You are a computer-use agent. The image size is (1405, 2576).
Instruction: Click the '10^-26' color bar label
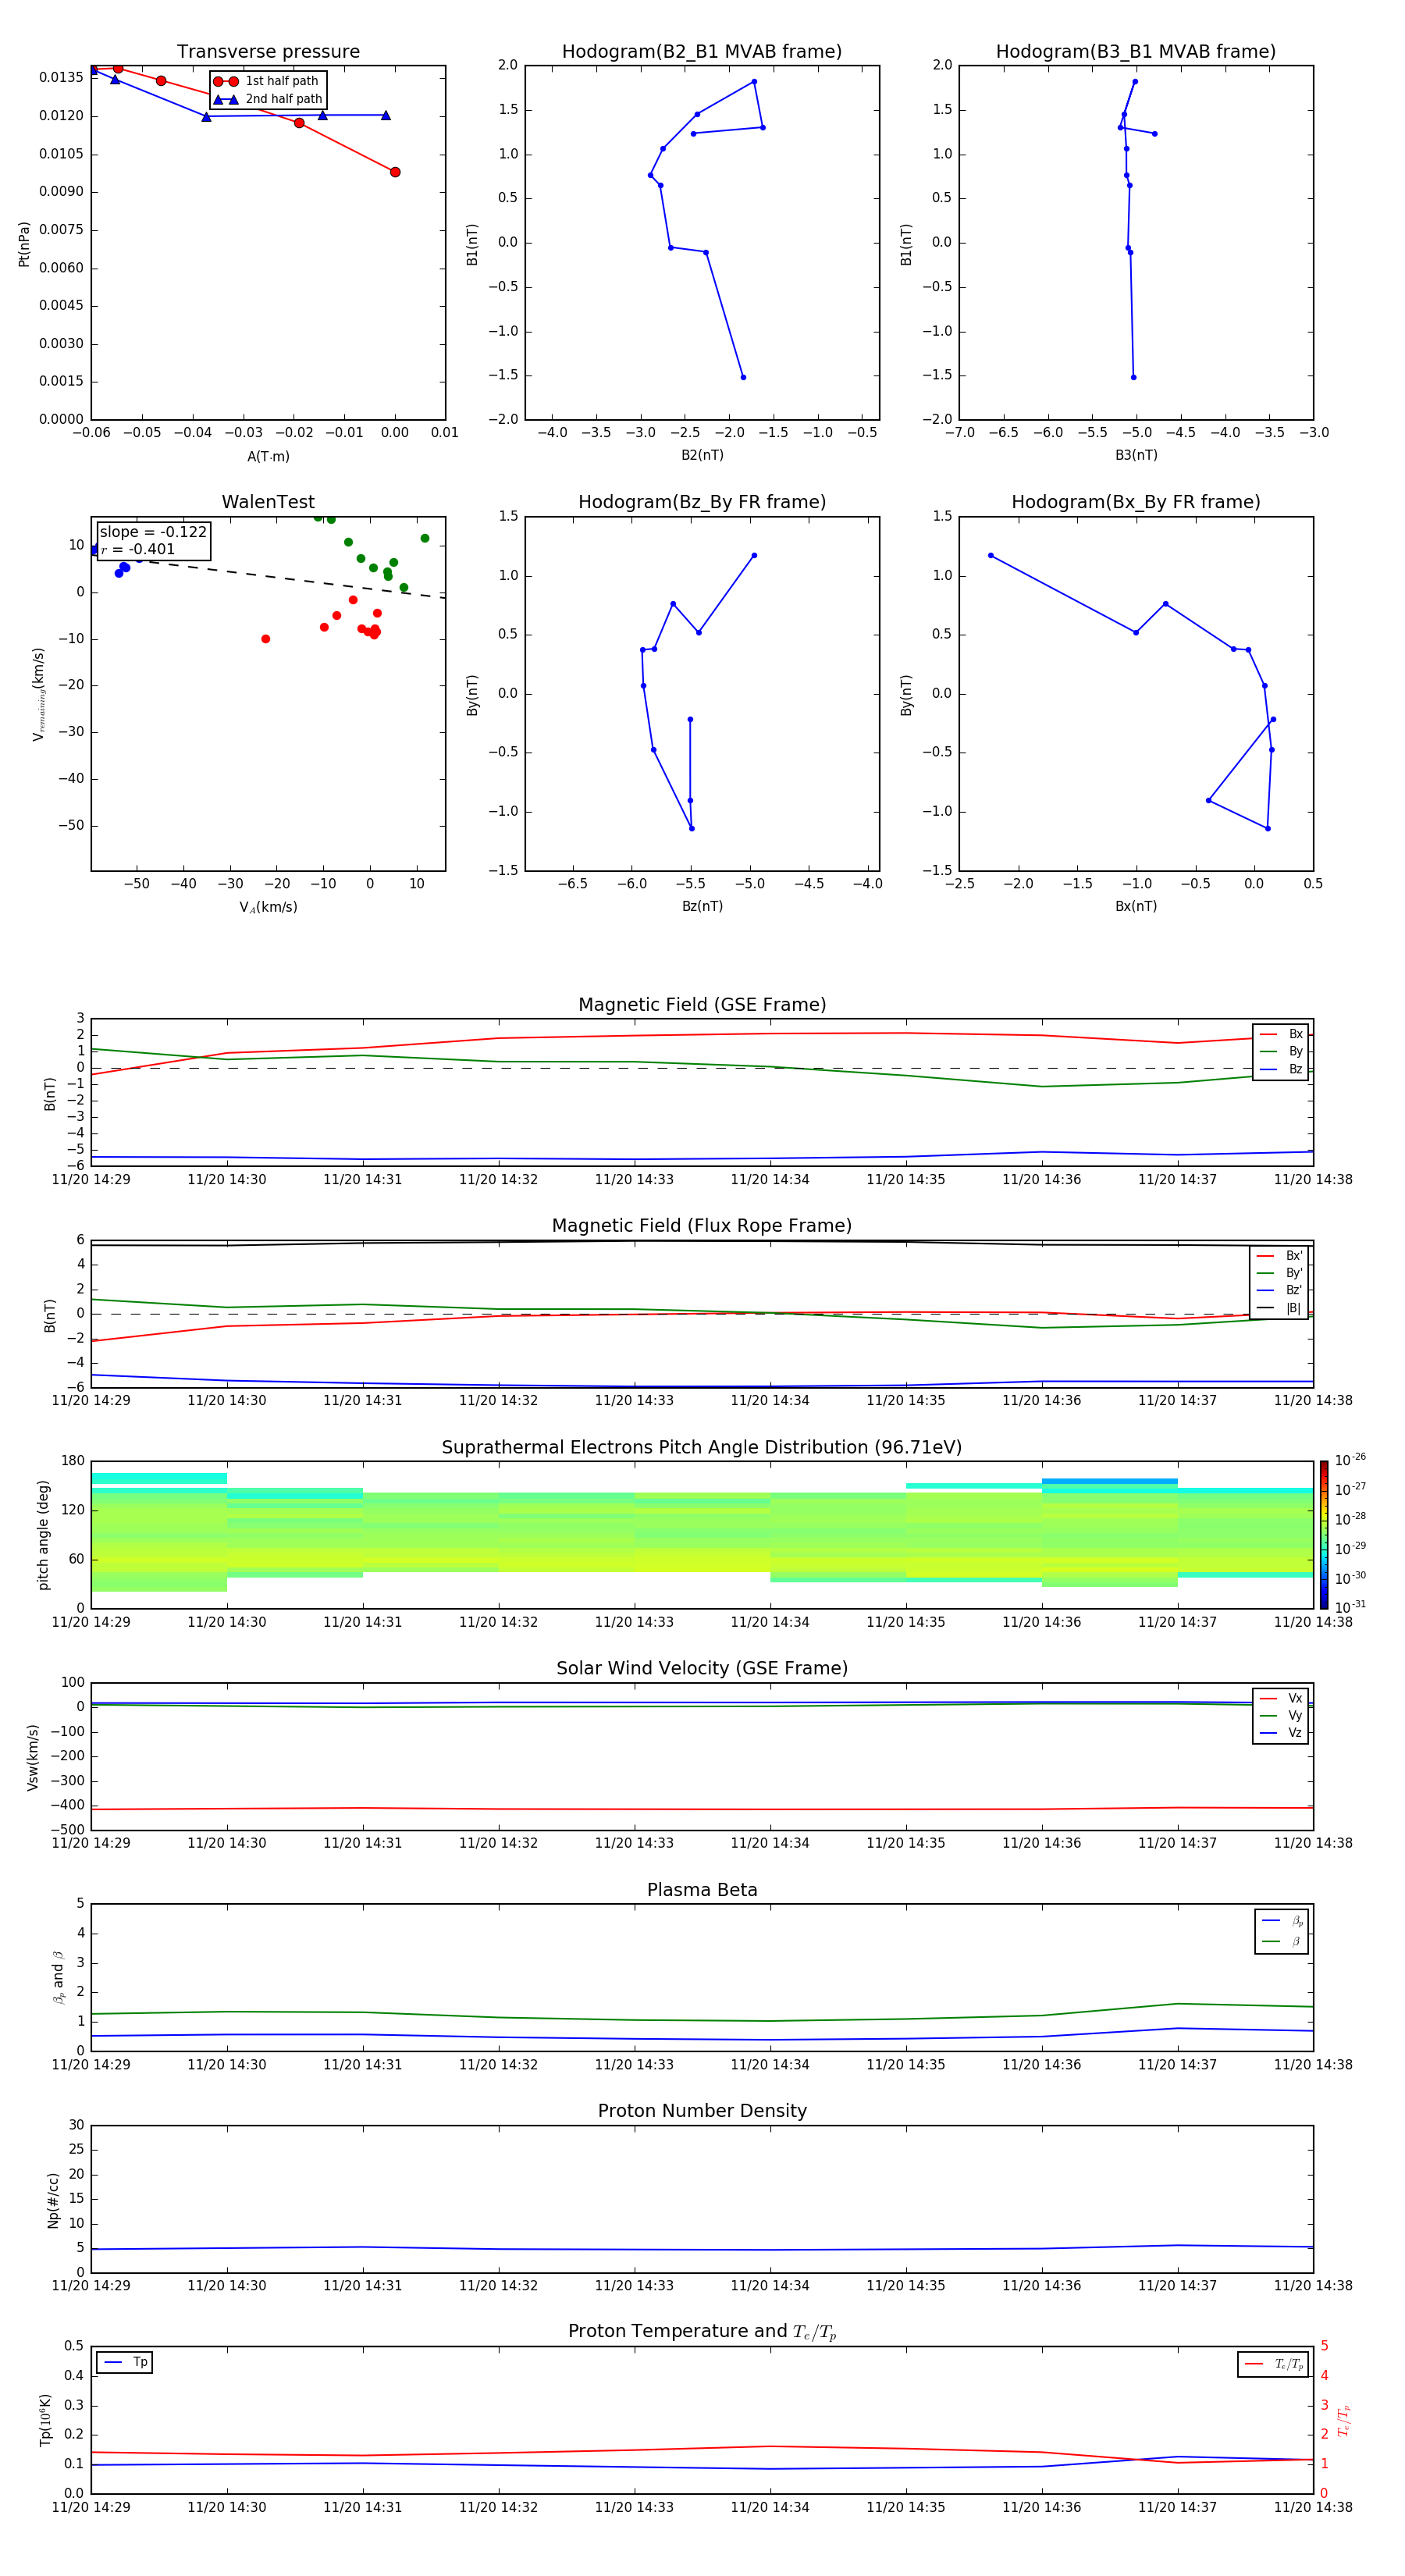pyautogui.click(x=1350, y=1460)
